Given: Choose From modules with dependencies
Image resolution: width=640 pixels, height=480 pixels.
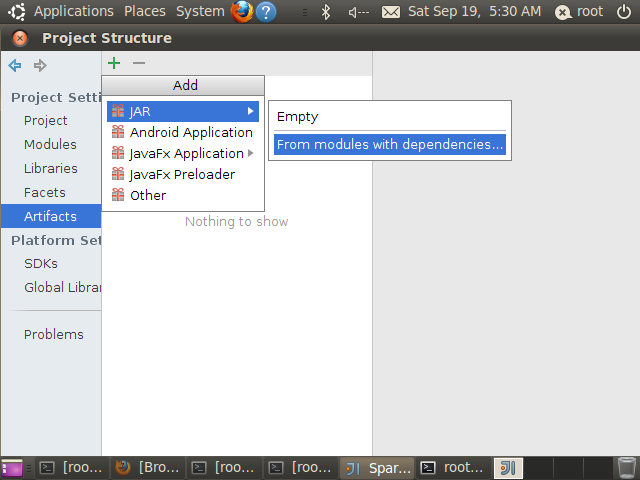Looking at the screenshot, I should tap(390, 144).
